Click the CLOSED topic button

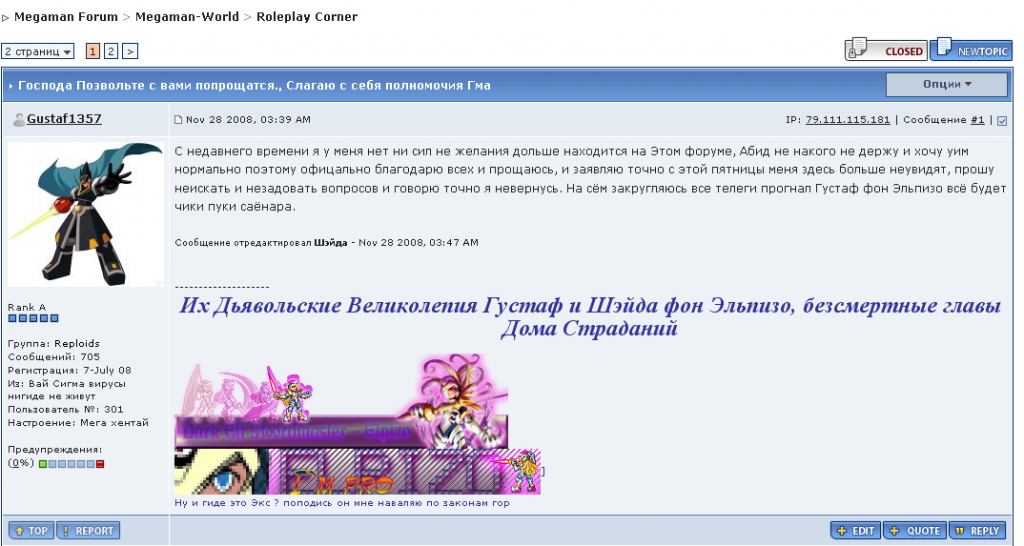(886, 50)
